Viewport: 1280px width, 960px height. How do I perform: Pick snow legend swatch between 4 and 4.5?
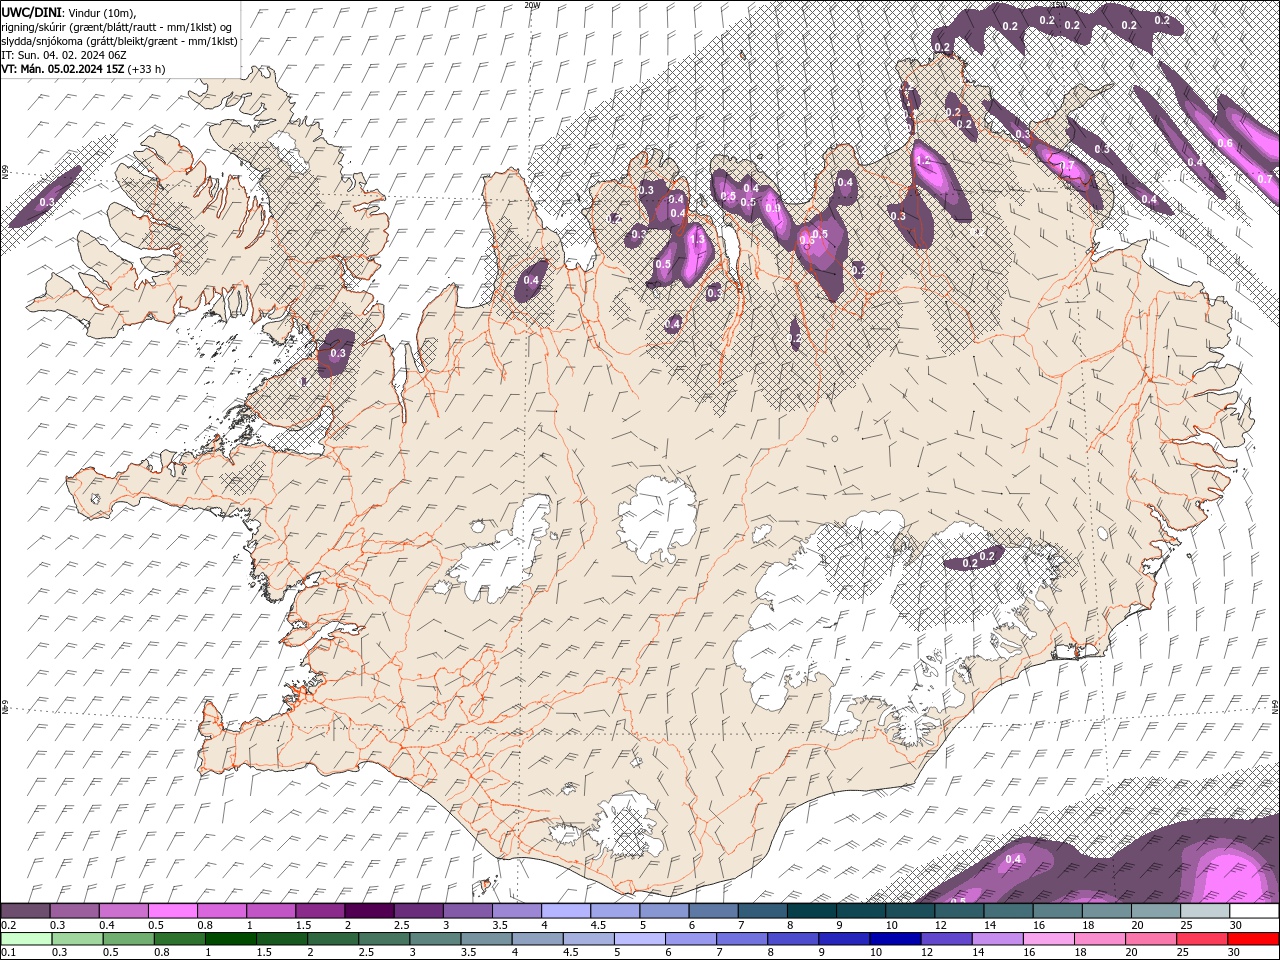[x=566, y=911]
